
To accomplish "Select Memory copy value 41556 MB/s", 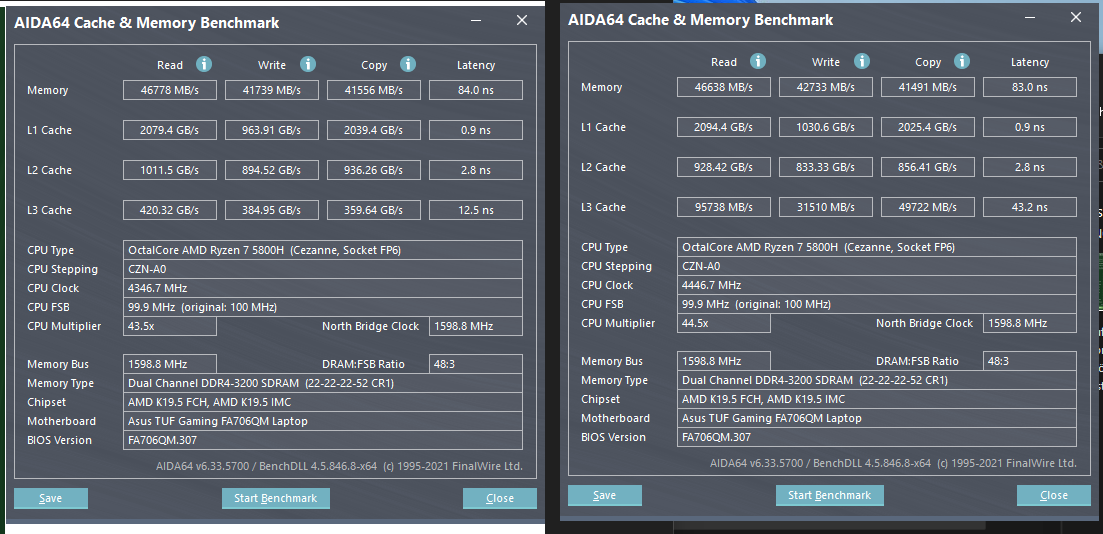I will [374, 90].
